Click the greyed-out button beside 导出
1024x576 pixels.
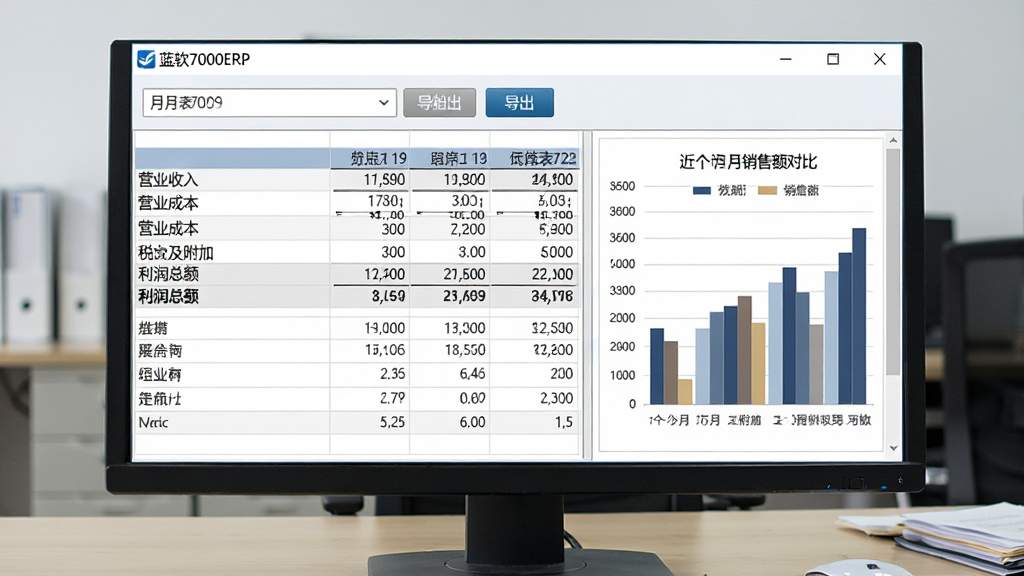point(440,103)
